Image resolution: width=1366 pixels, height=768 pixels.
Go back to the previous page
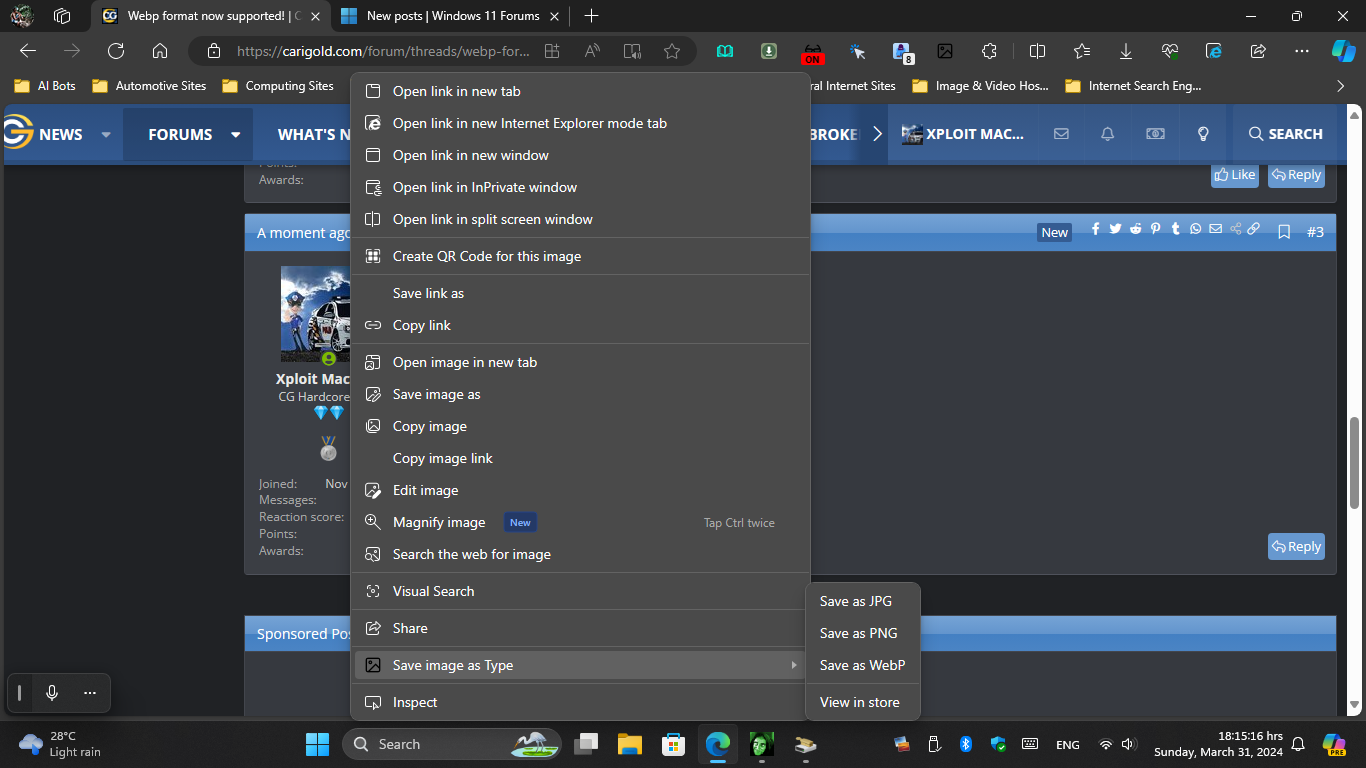(28, 51)
